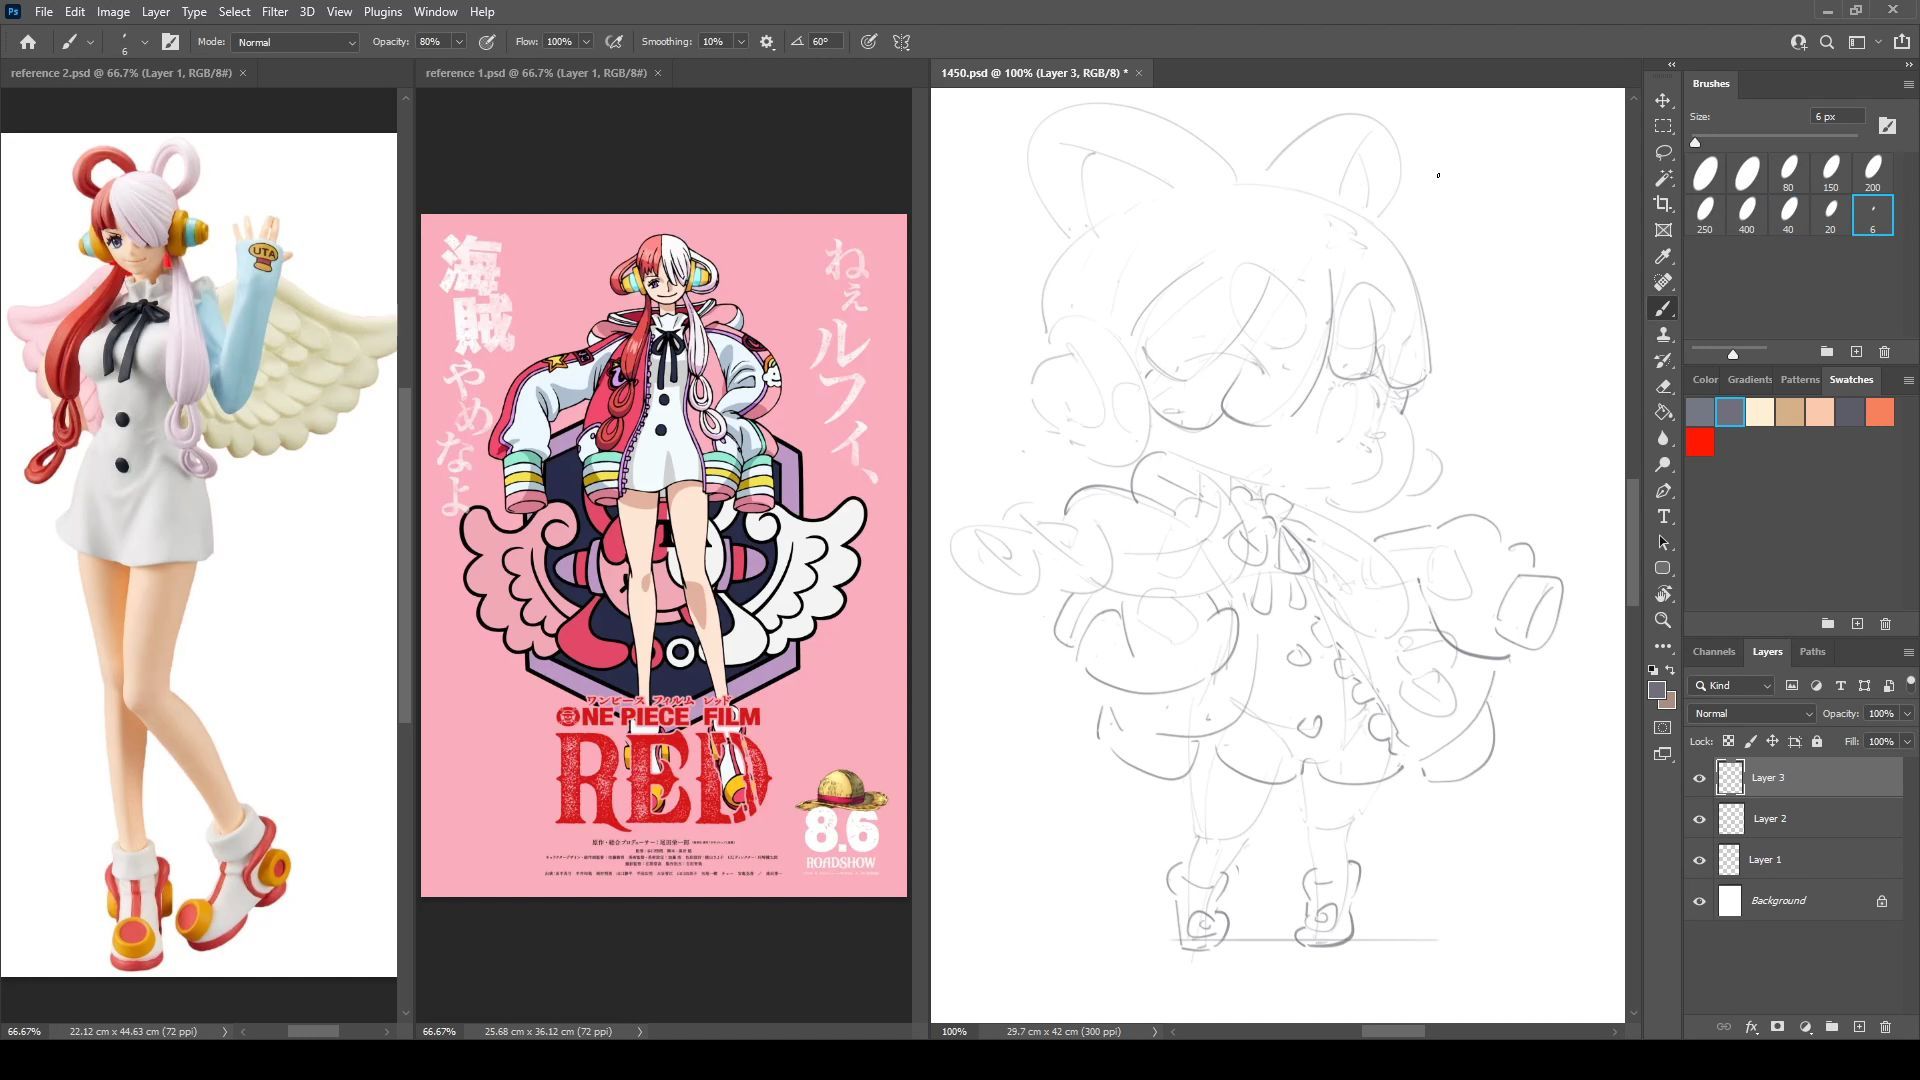Create new group folder in Layers panel

coord(1832,1027)
